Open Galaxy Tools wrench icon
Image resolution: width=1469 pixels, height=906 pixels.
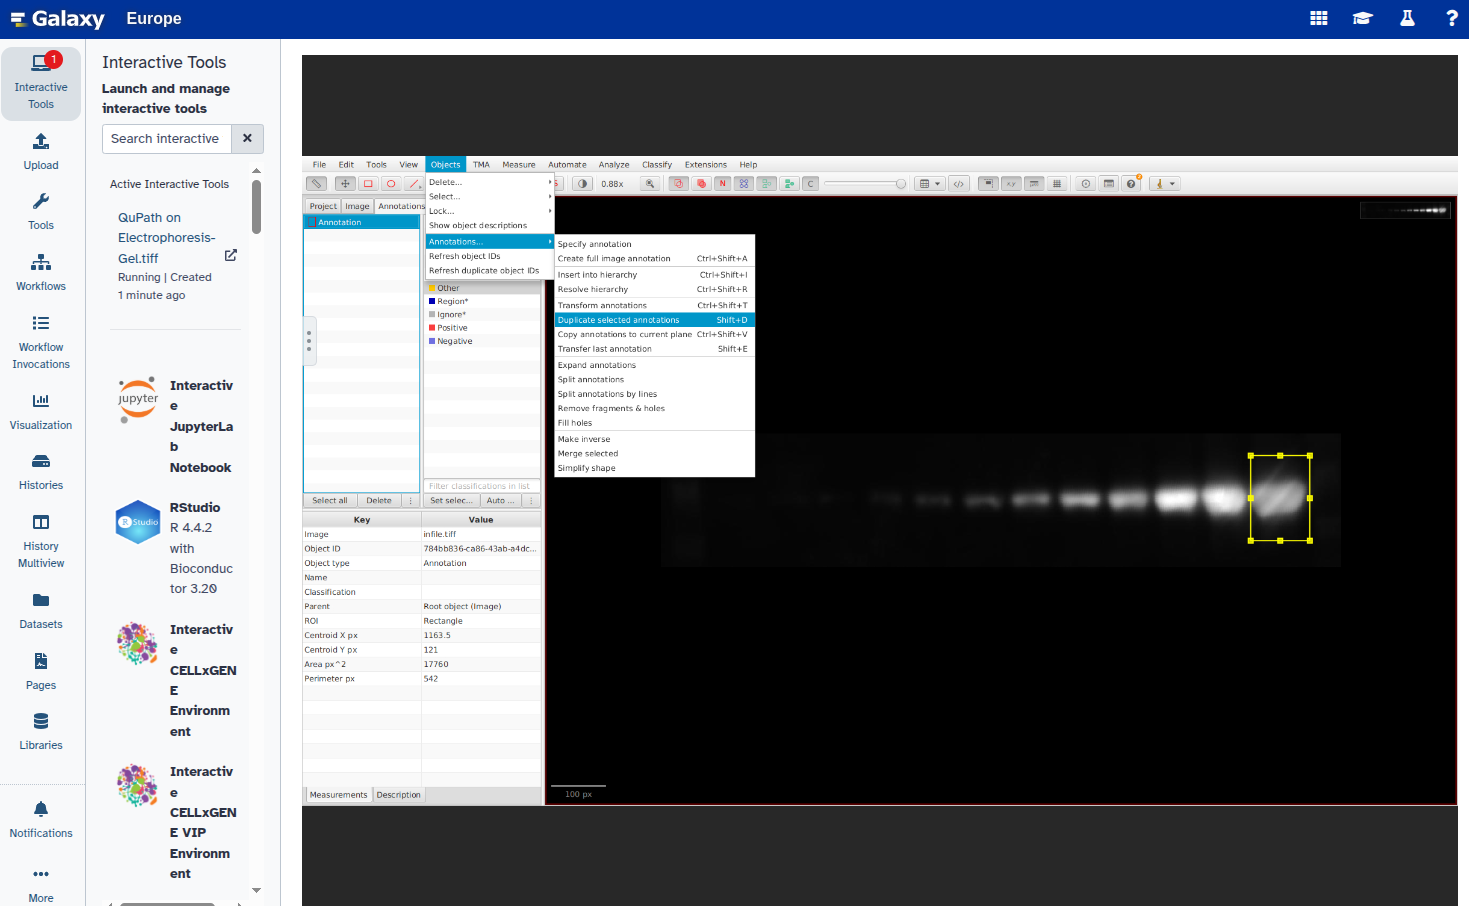click(41, 211)
